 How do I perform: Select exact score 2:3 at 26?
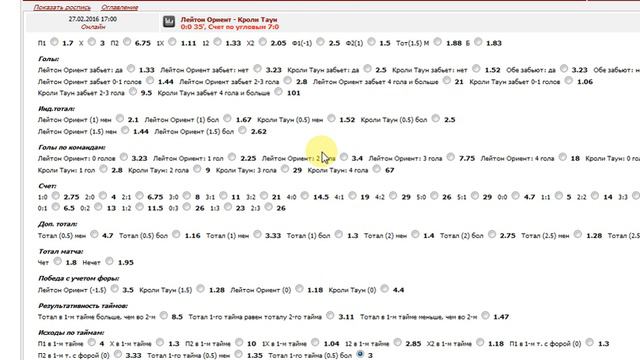[268, 207]
